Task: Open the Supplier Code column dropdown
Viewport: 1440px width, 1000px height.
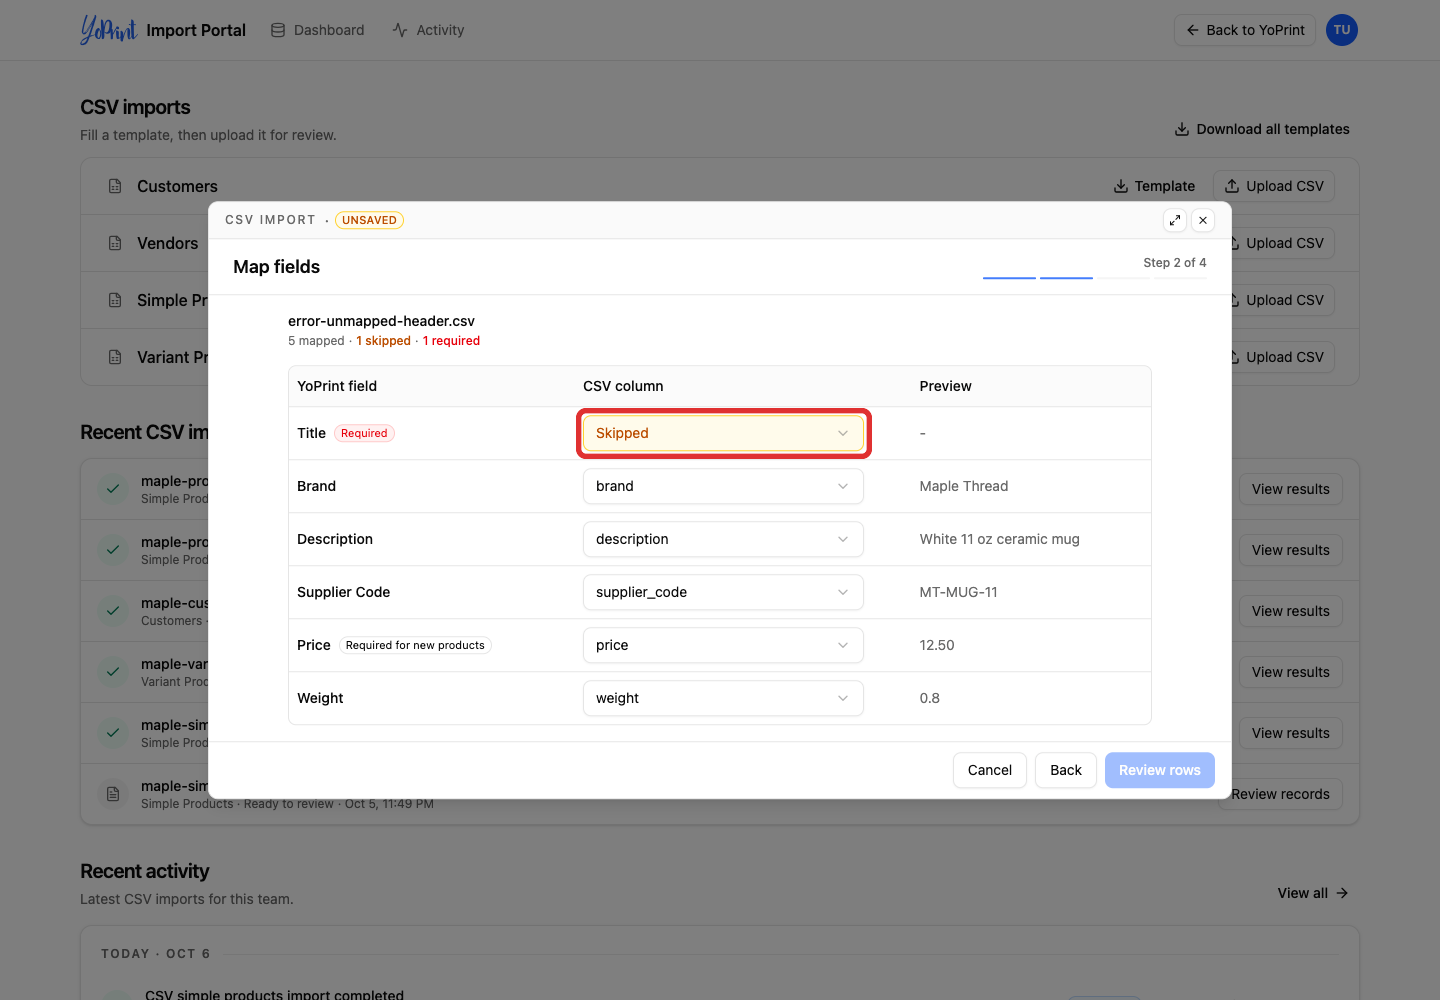Action: [x=723, y=592]
